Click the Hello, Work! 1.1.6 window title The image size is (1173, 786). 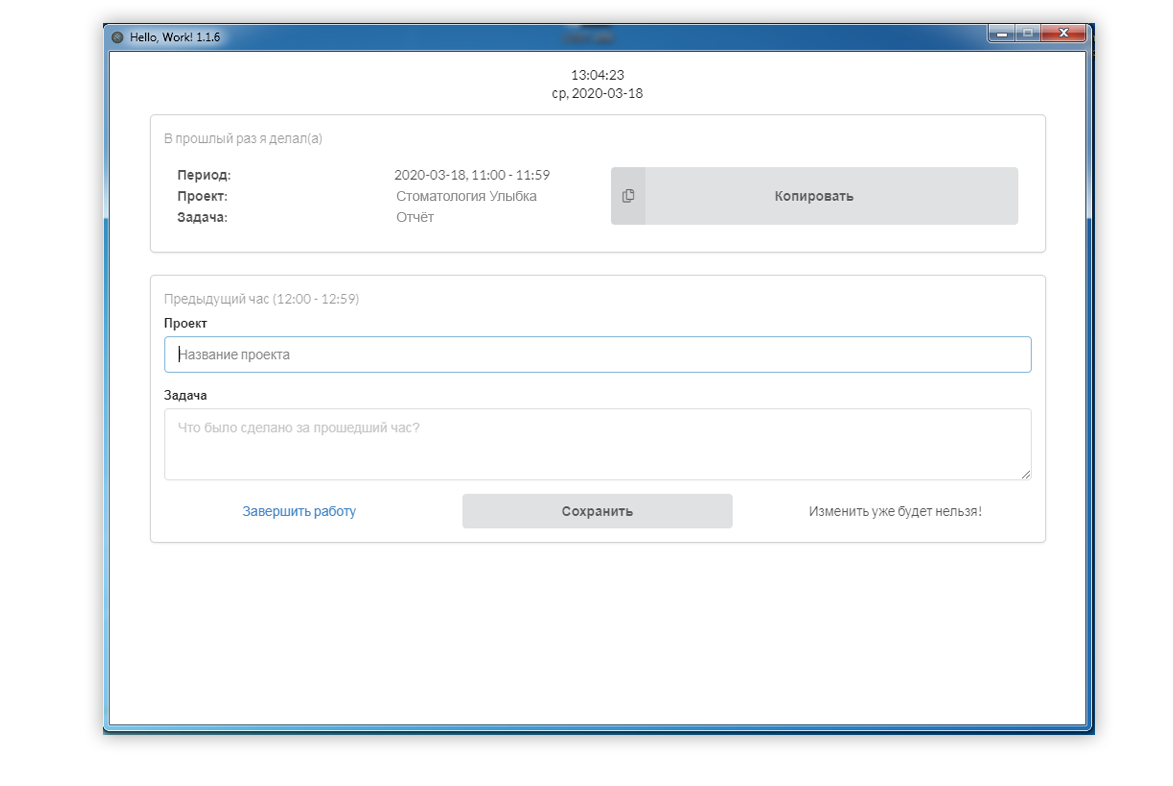pyautogui.click(x=175, y=37)
